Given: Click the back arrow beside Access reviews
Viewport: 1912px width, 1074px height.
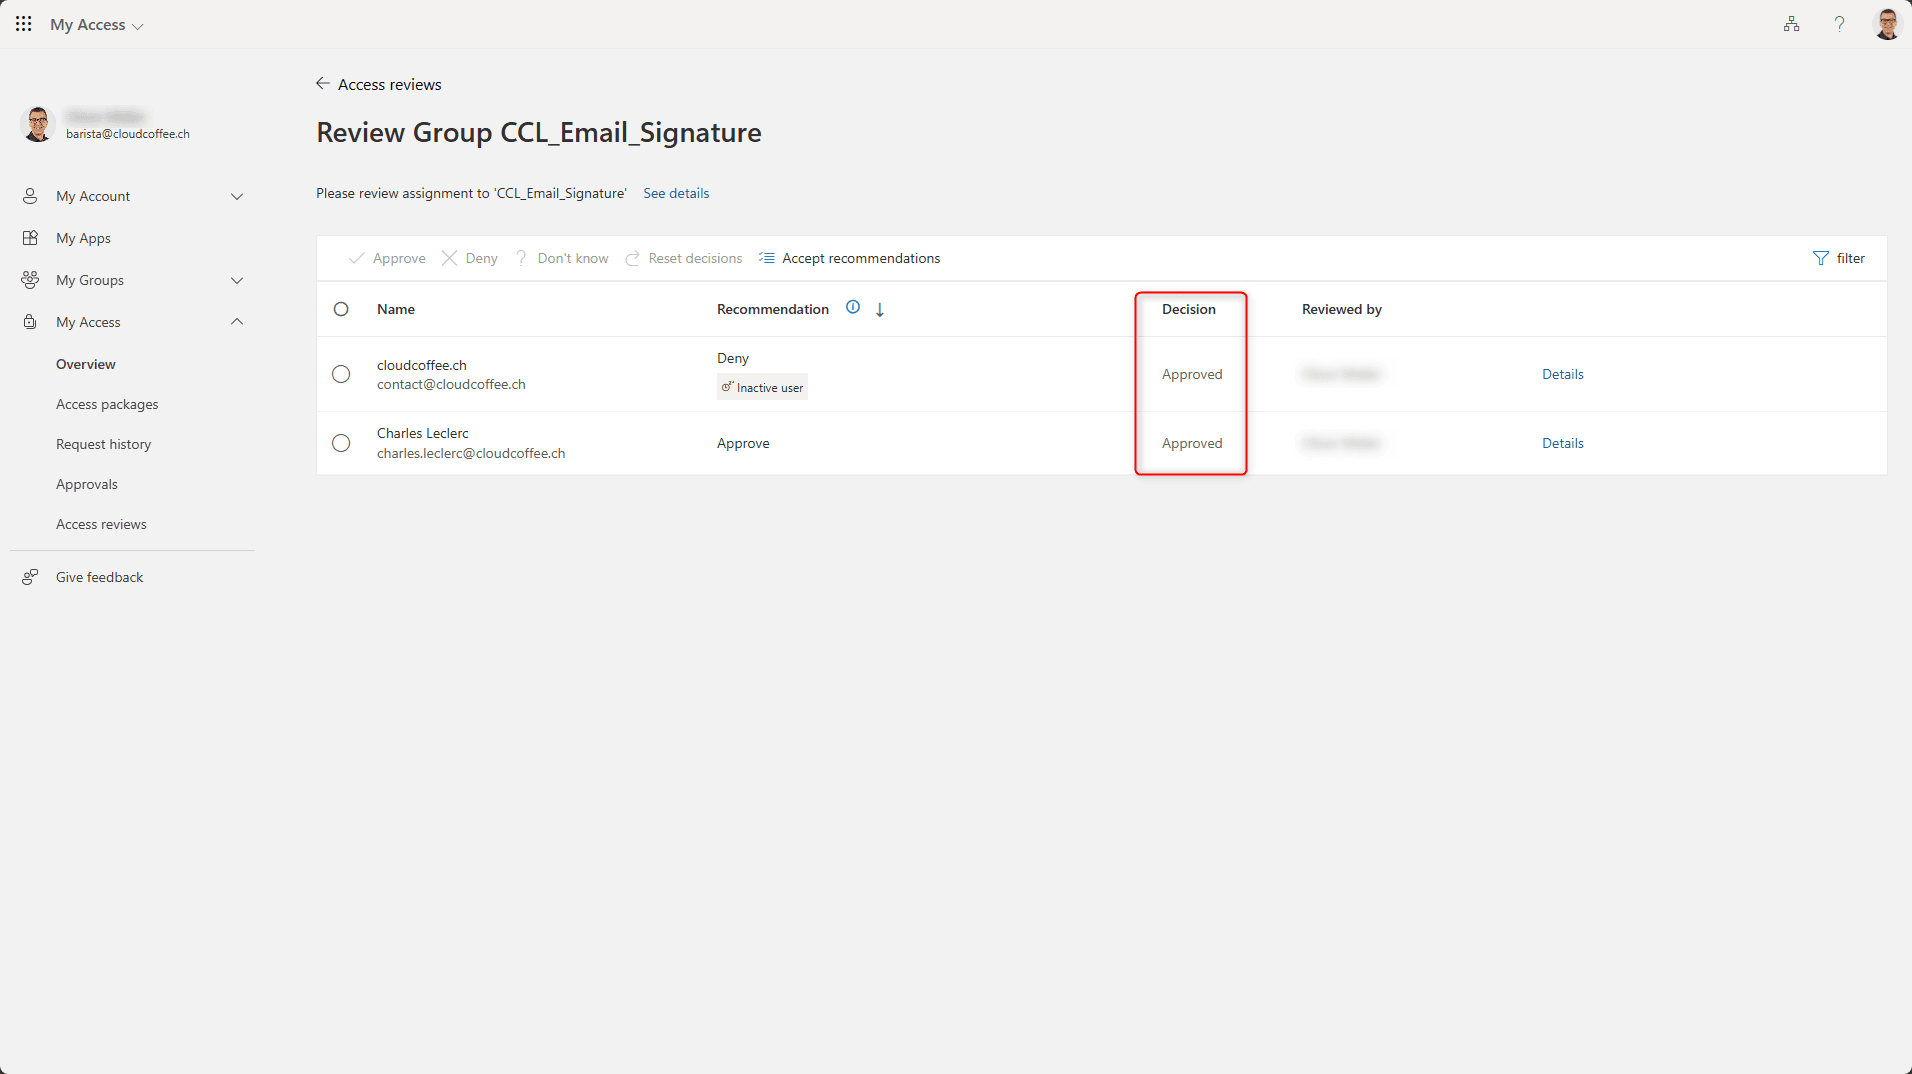Looking at the screenshot, I should coord(323,84).
